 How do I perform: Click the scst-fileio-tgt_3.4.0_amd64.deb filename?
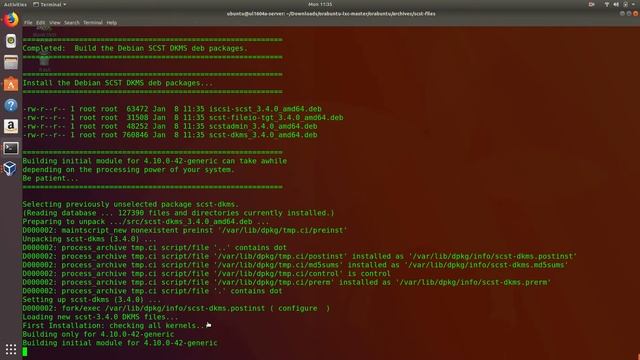click(276, 118)
